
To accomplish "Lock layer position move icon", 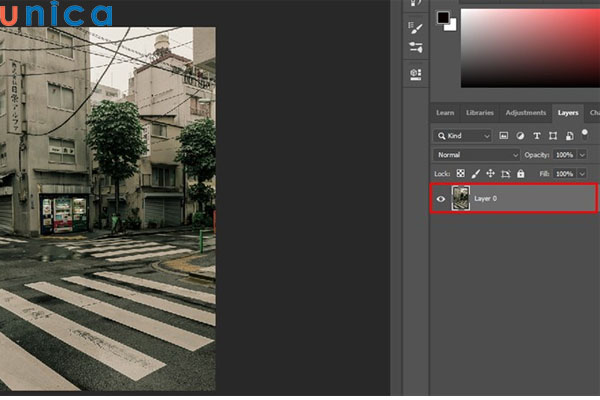I will (x=490, y=174).
